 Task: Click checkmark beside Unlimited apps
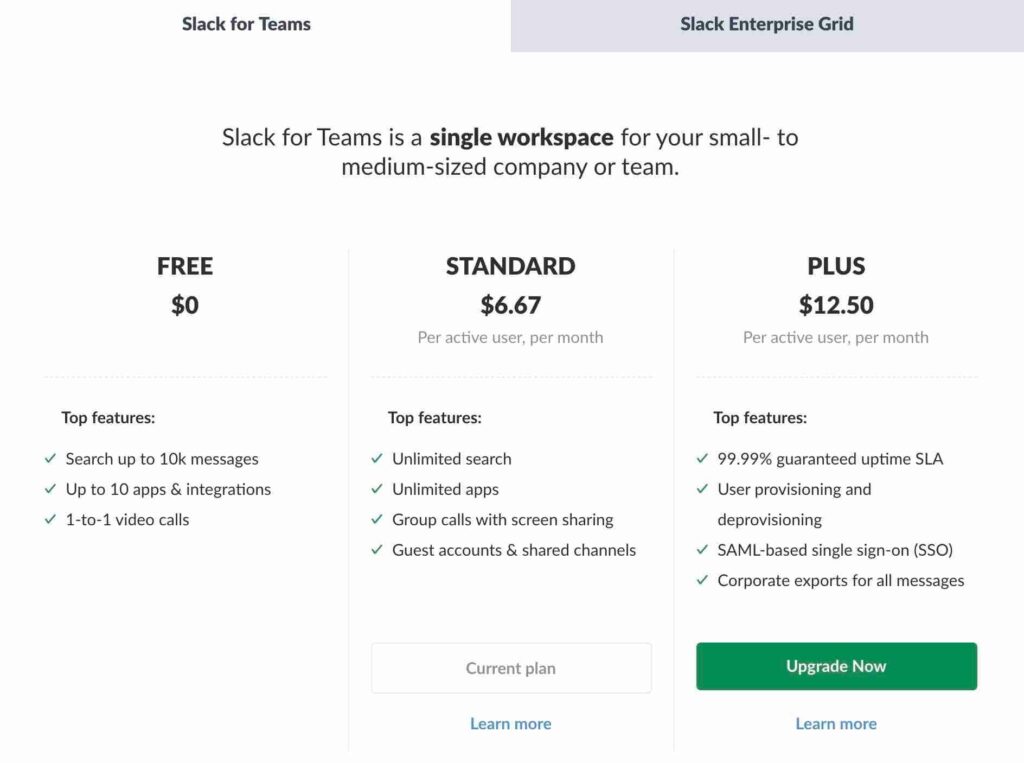pyautogui.click(x=376, y=489)
